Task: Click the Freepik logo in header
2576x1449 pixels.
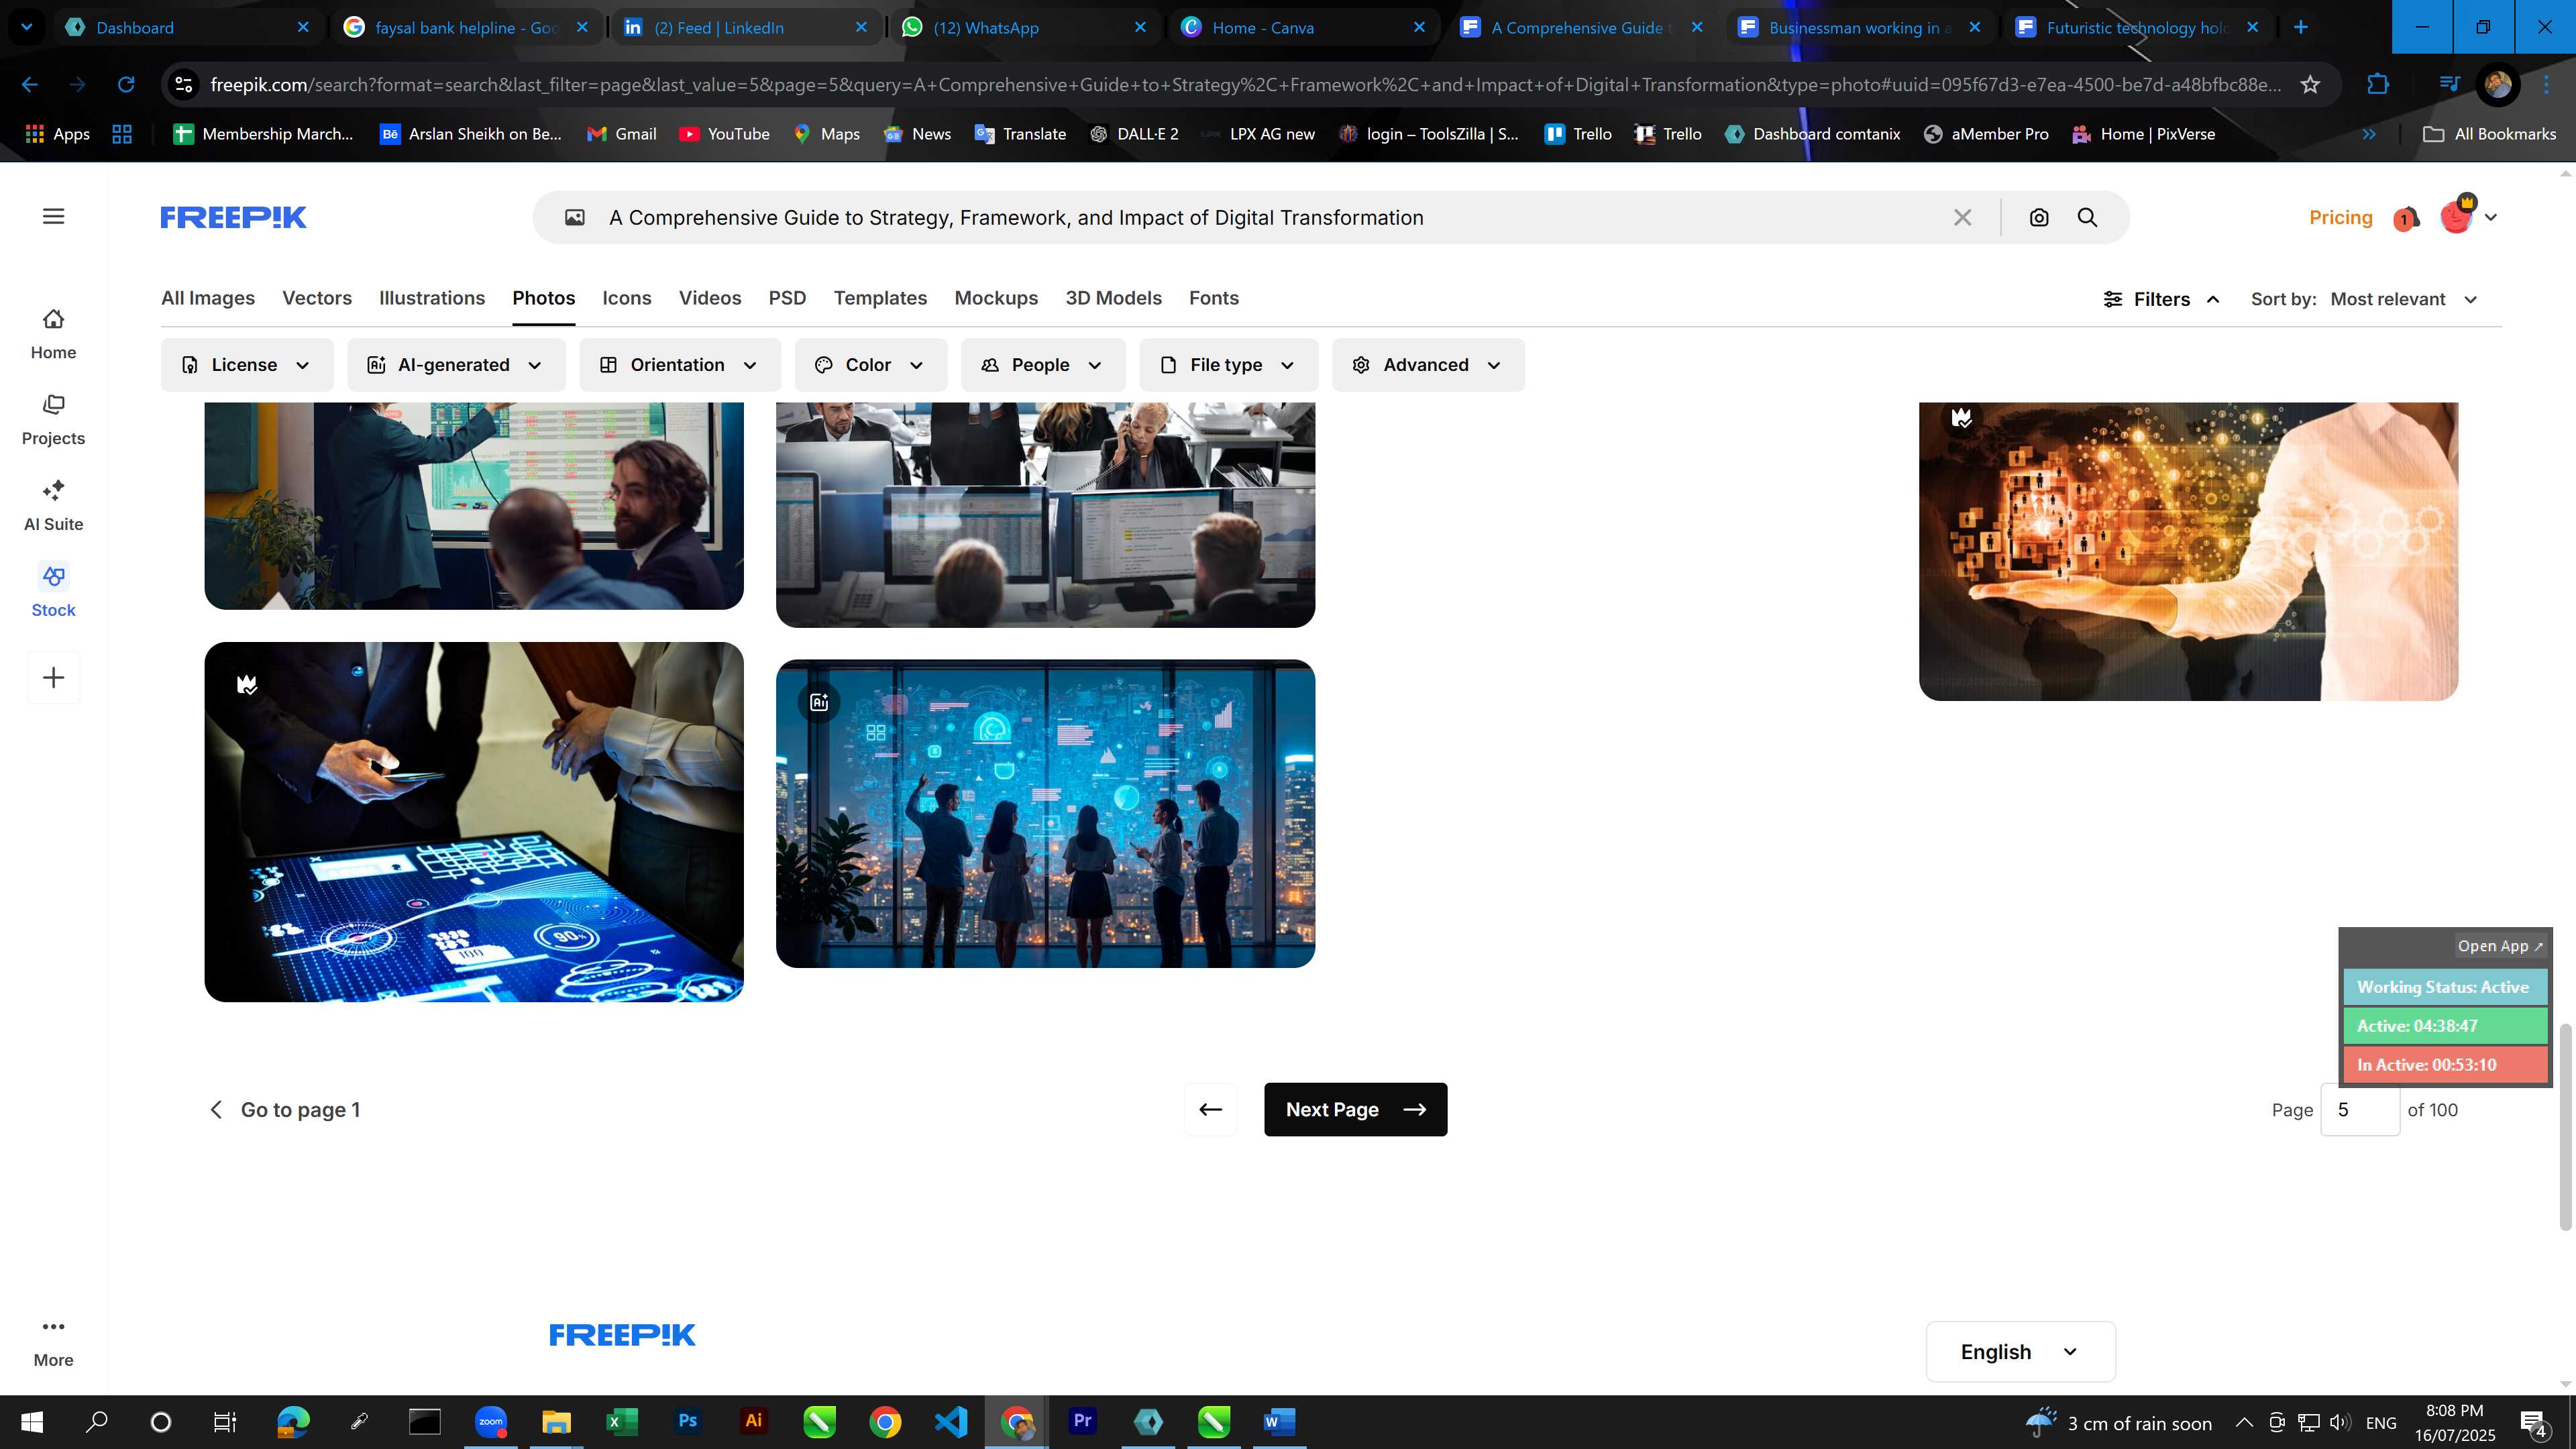Action: [x=233, y=217]
